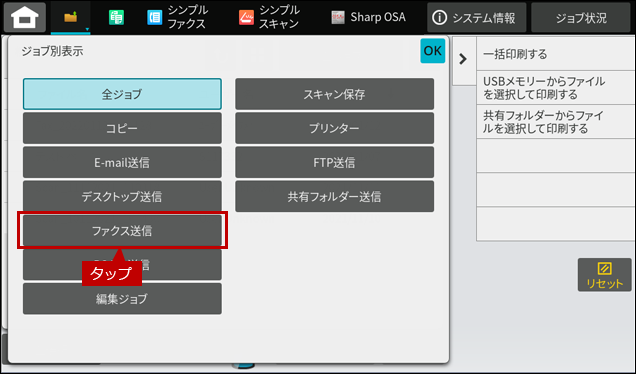This screenshot has width=636, height=374.
Task: Select E-mail送信 job filter
Action: (122, 162)
